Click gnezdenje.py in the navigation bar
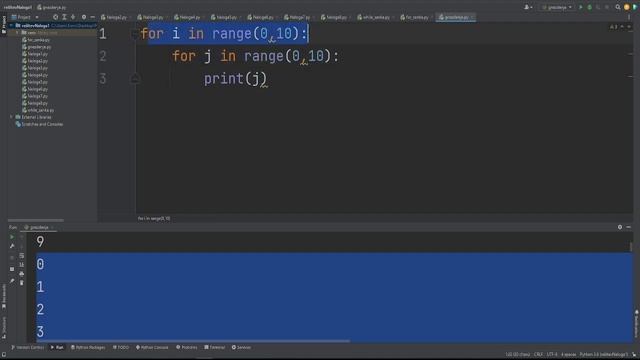The width and height of the screenshot is (640, 360). (51, 7)
